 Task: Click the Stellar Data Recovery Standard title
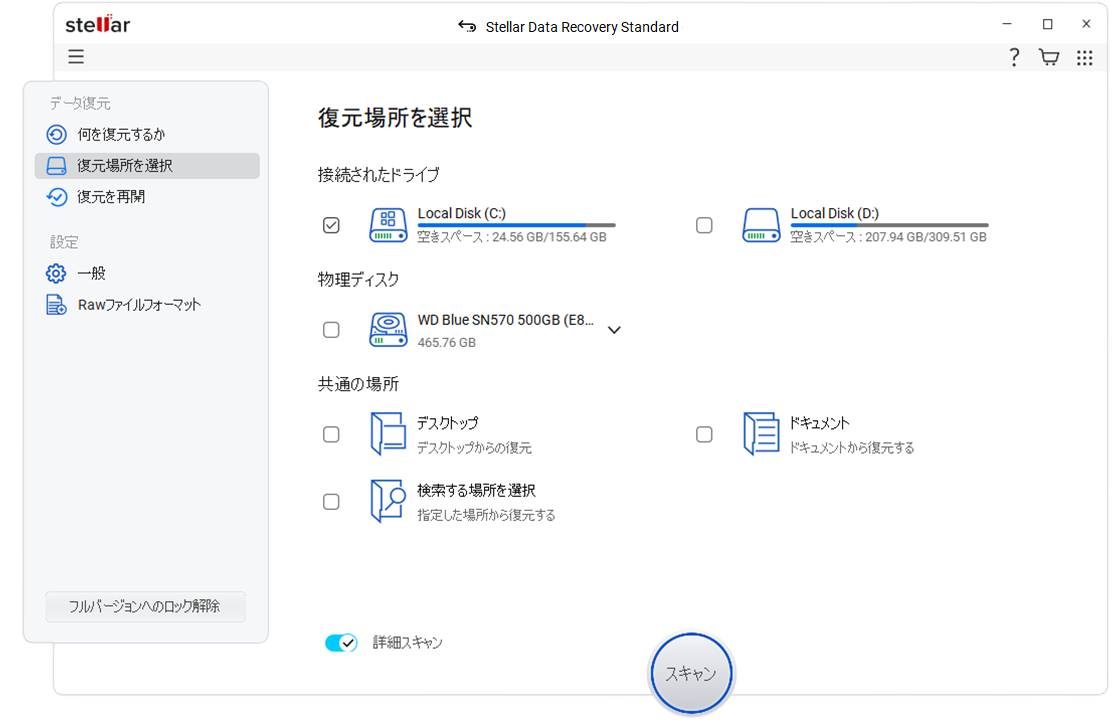(x=582, y=27)
